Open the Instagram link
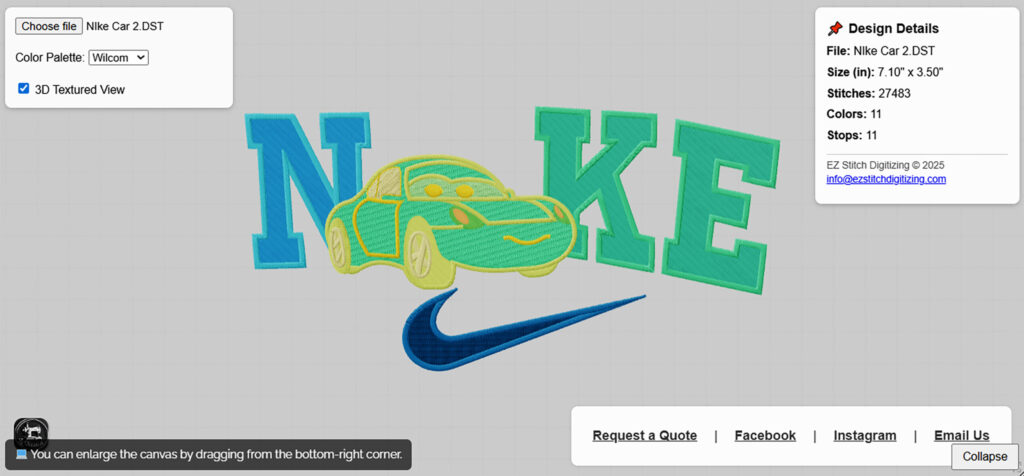The height and width of the screenshot is (476, 1024). pos(865,435)
